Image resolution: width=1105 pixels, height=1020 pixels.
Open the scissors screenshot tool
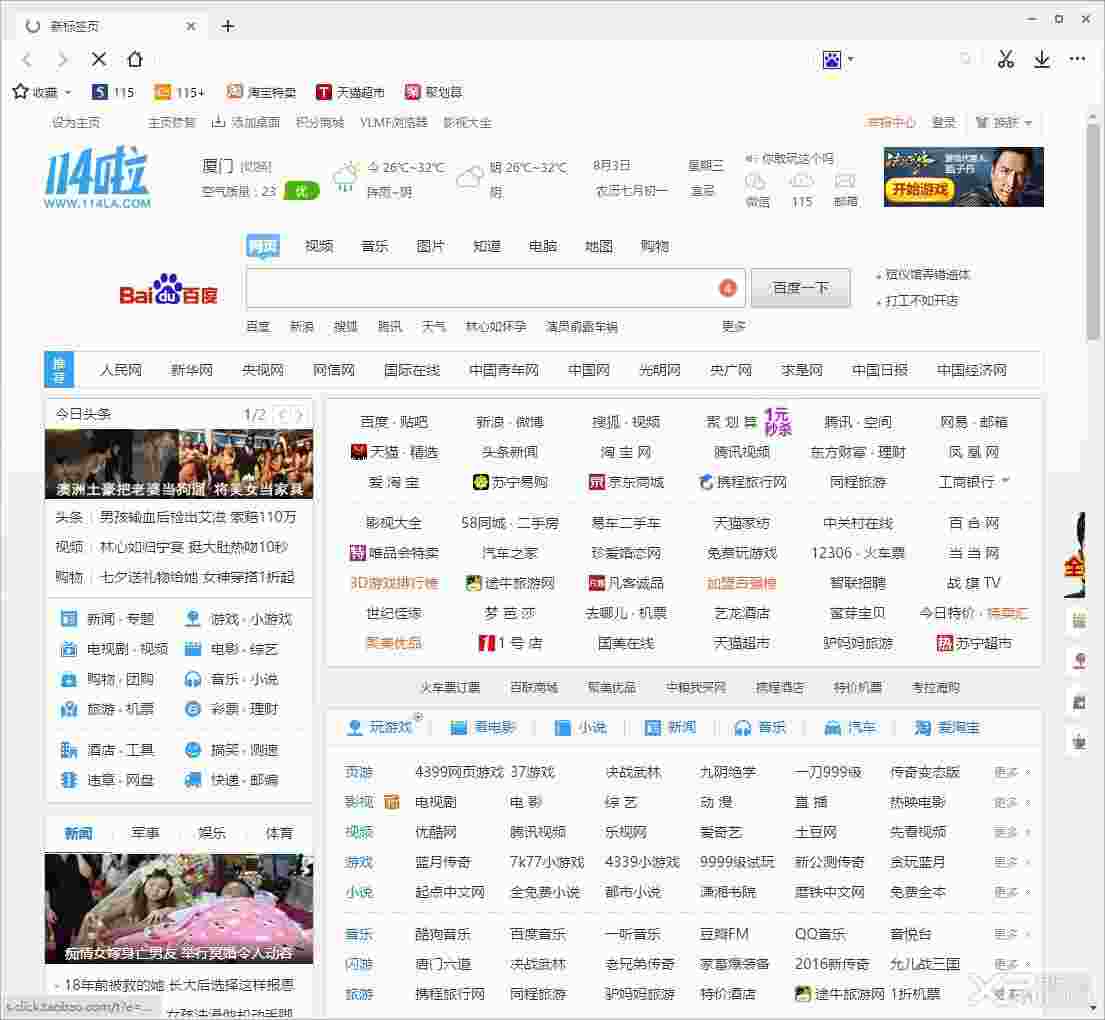point(1006,59)
